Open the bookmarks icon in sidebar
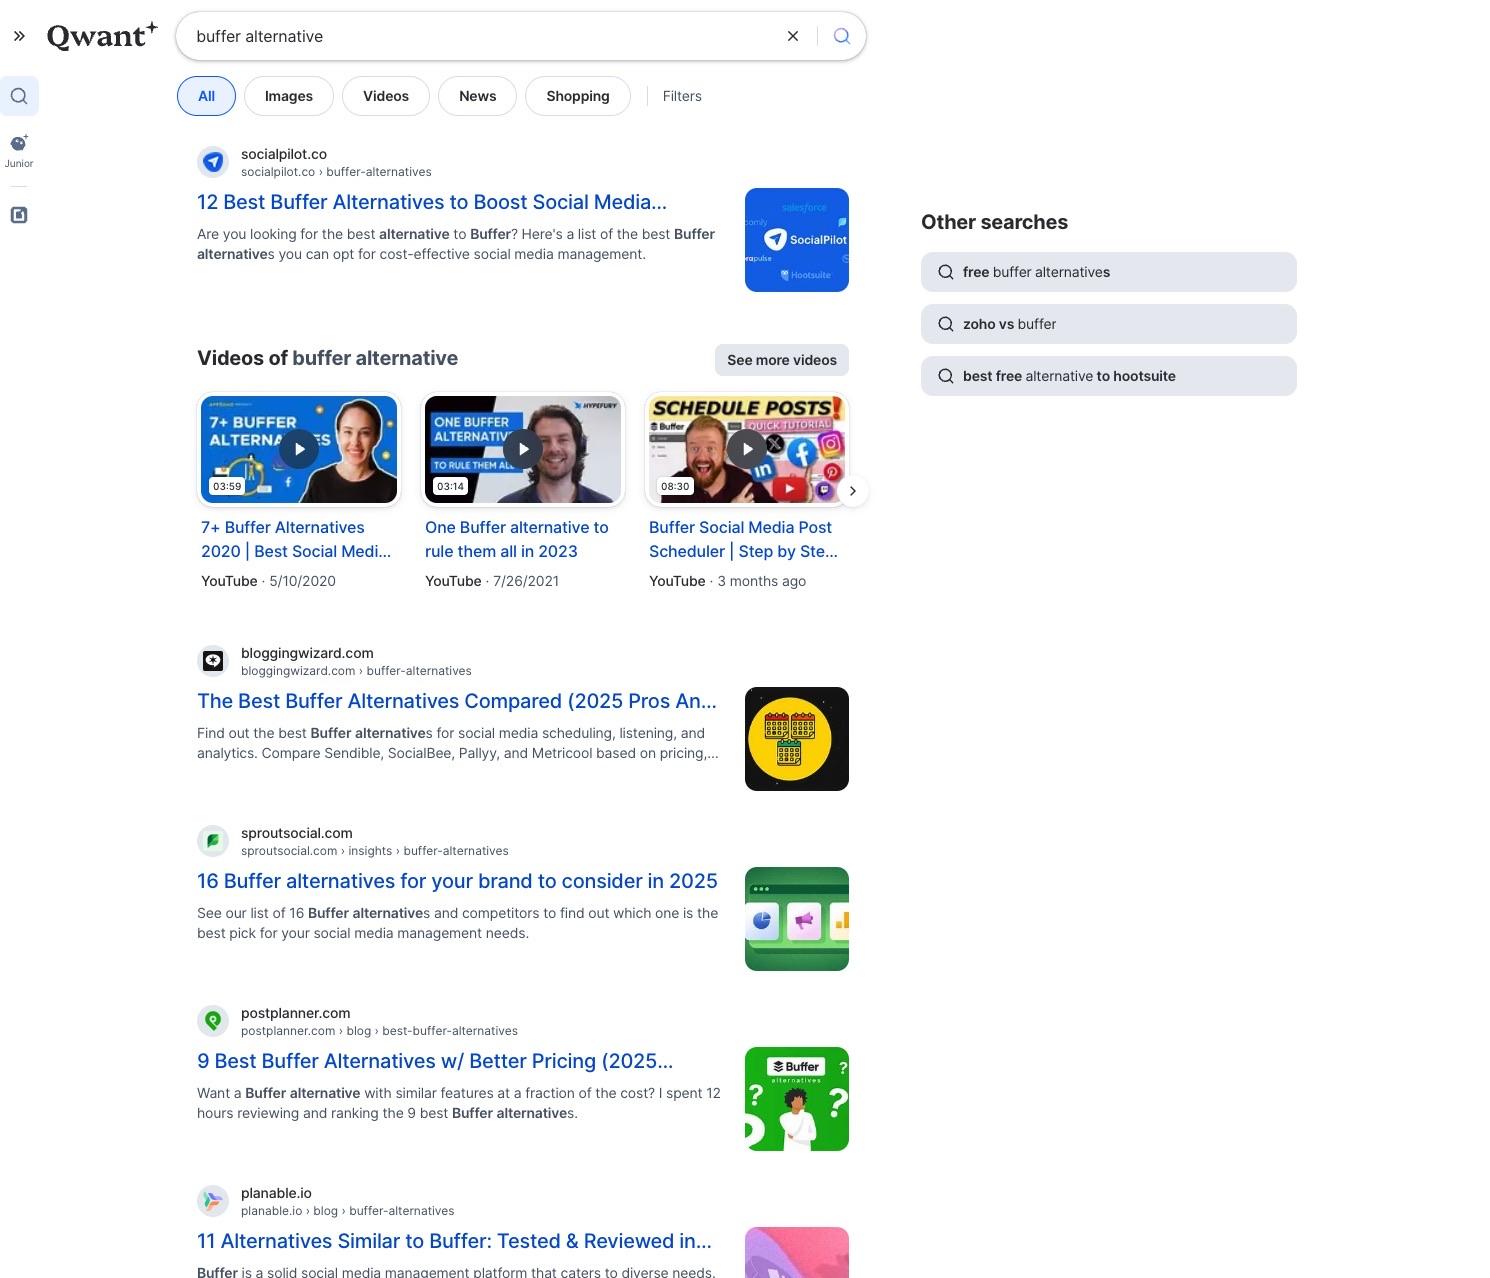1490x1278 pixels. coord(19,215)
